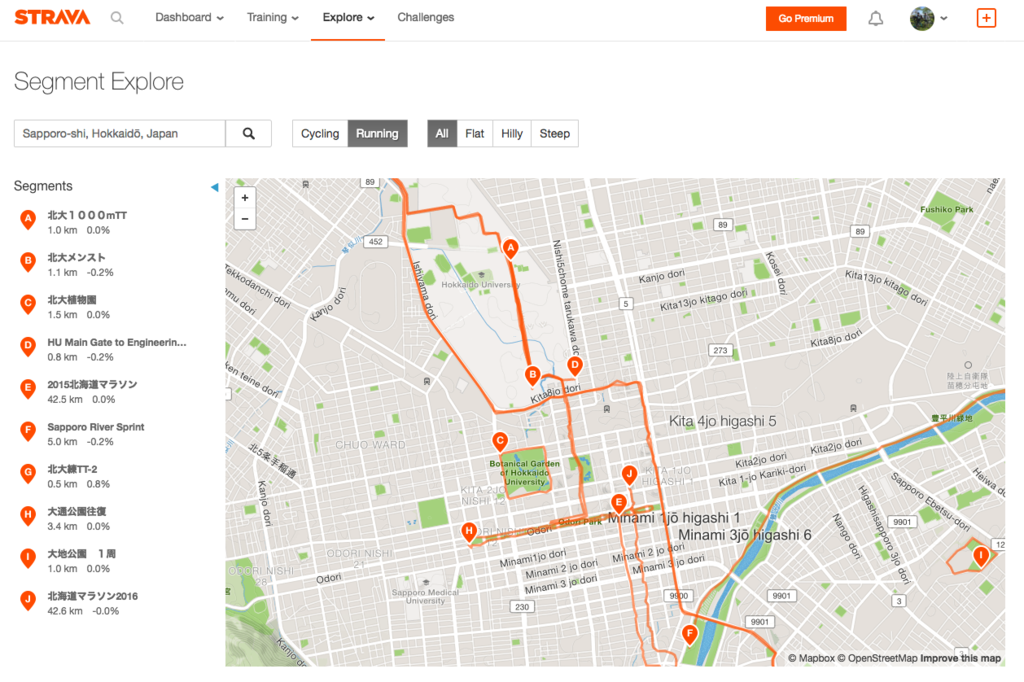Click list pin I for 大地公園 1周

click(x=27, y=558)
